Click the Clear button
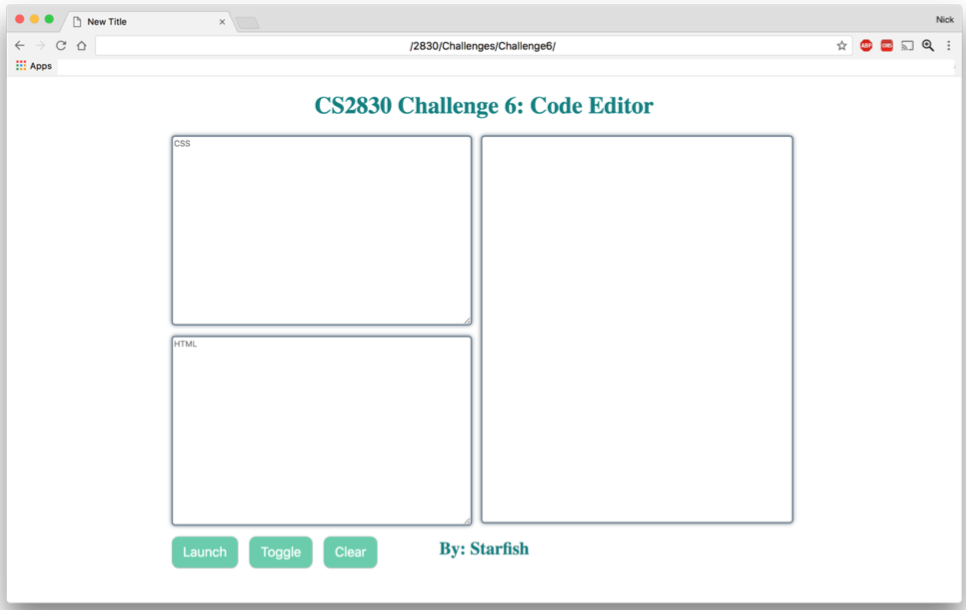 click(x=351, y=552)
